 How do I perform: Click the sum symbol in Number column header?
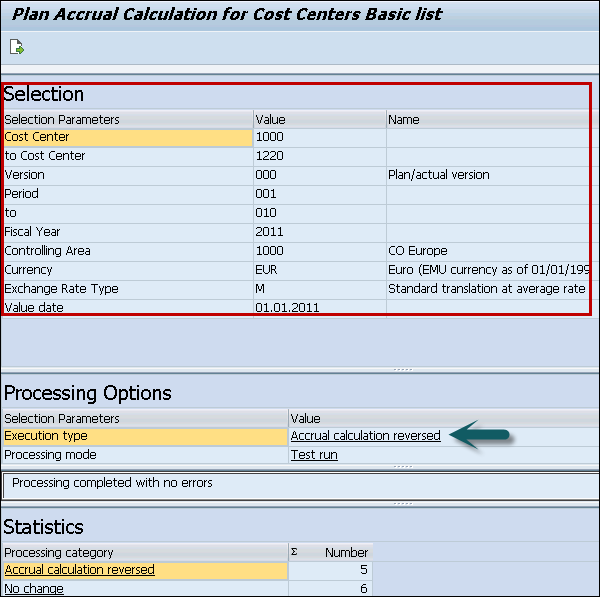[x=294, y=552]
